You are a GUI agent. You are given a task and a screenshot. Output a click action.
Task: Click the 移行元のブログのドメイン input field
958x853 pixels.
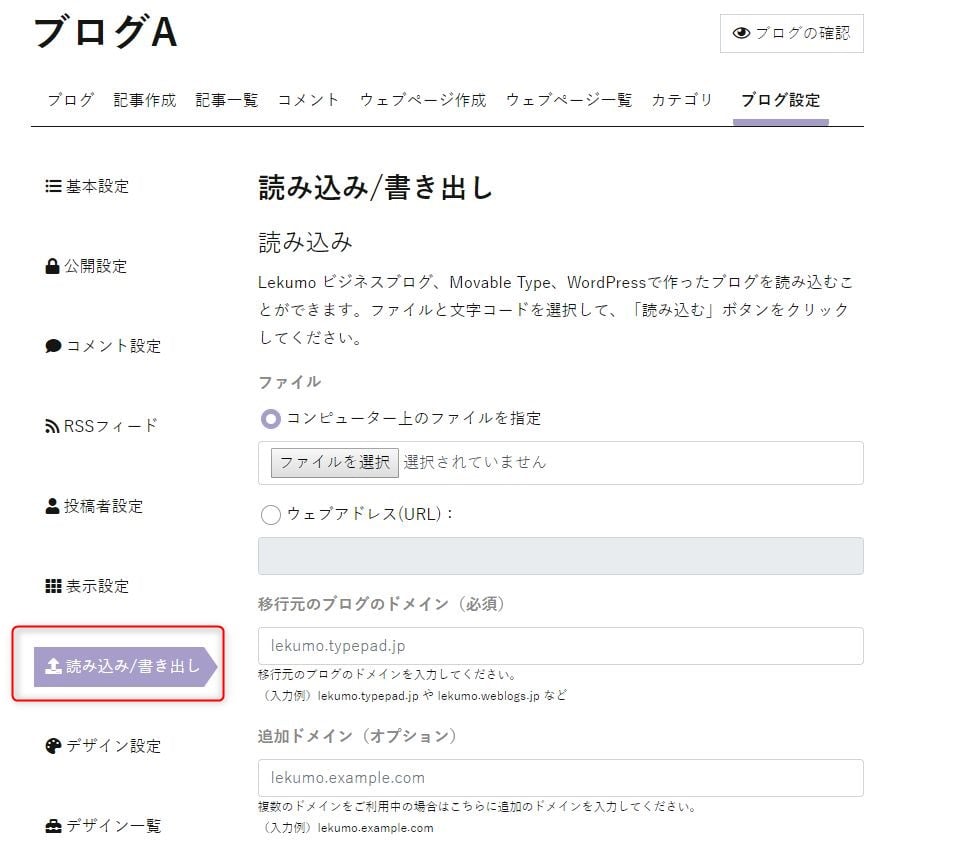pyautogui.click(x=560, y=646)
